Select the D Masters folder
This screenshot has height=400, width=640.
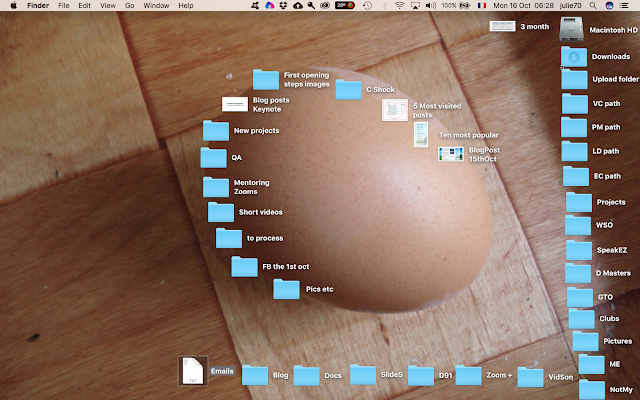(578, 273)
